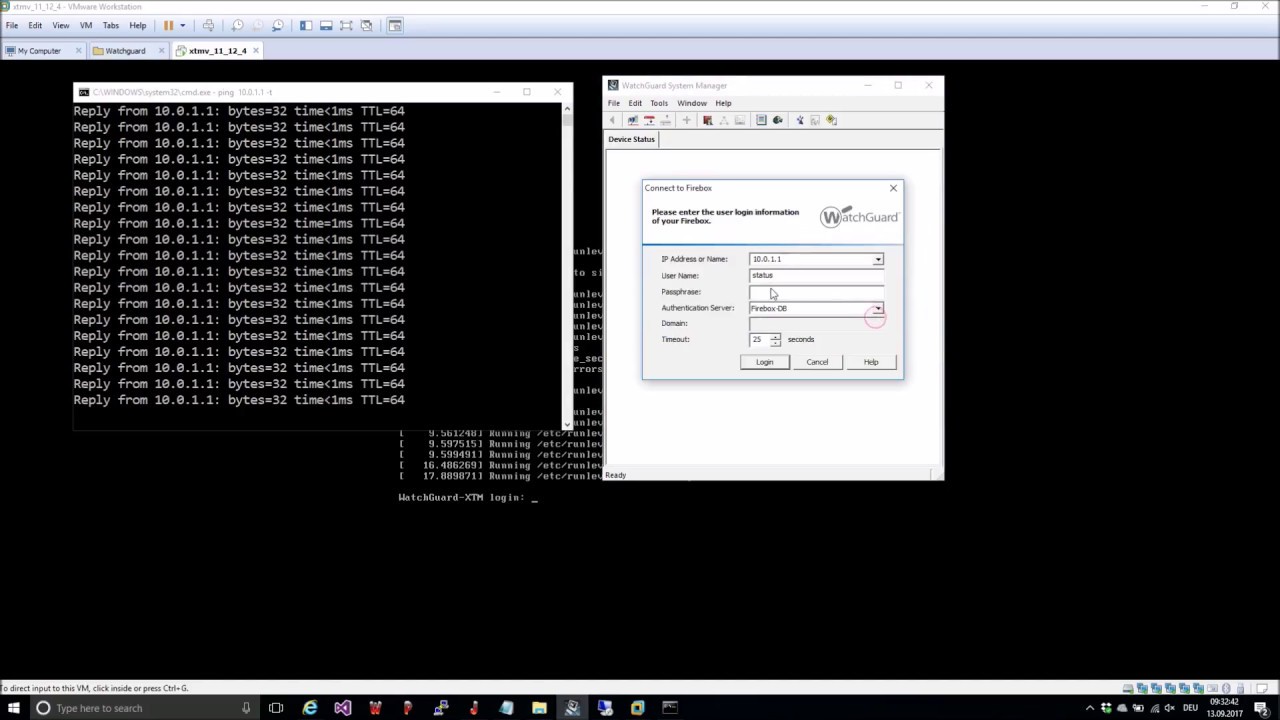Click the yellow CA Manager icon in WSM toolbar
Screen dimensions: 1280x720
click(x=831, y=120)
